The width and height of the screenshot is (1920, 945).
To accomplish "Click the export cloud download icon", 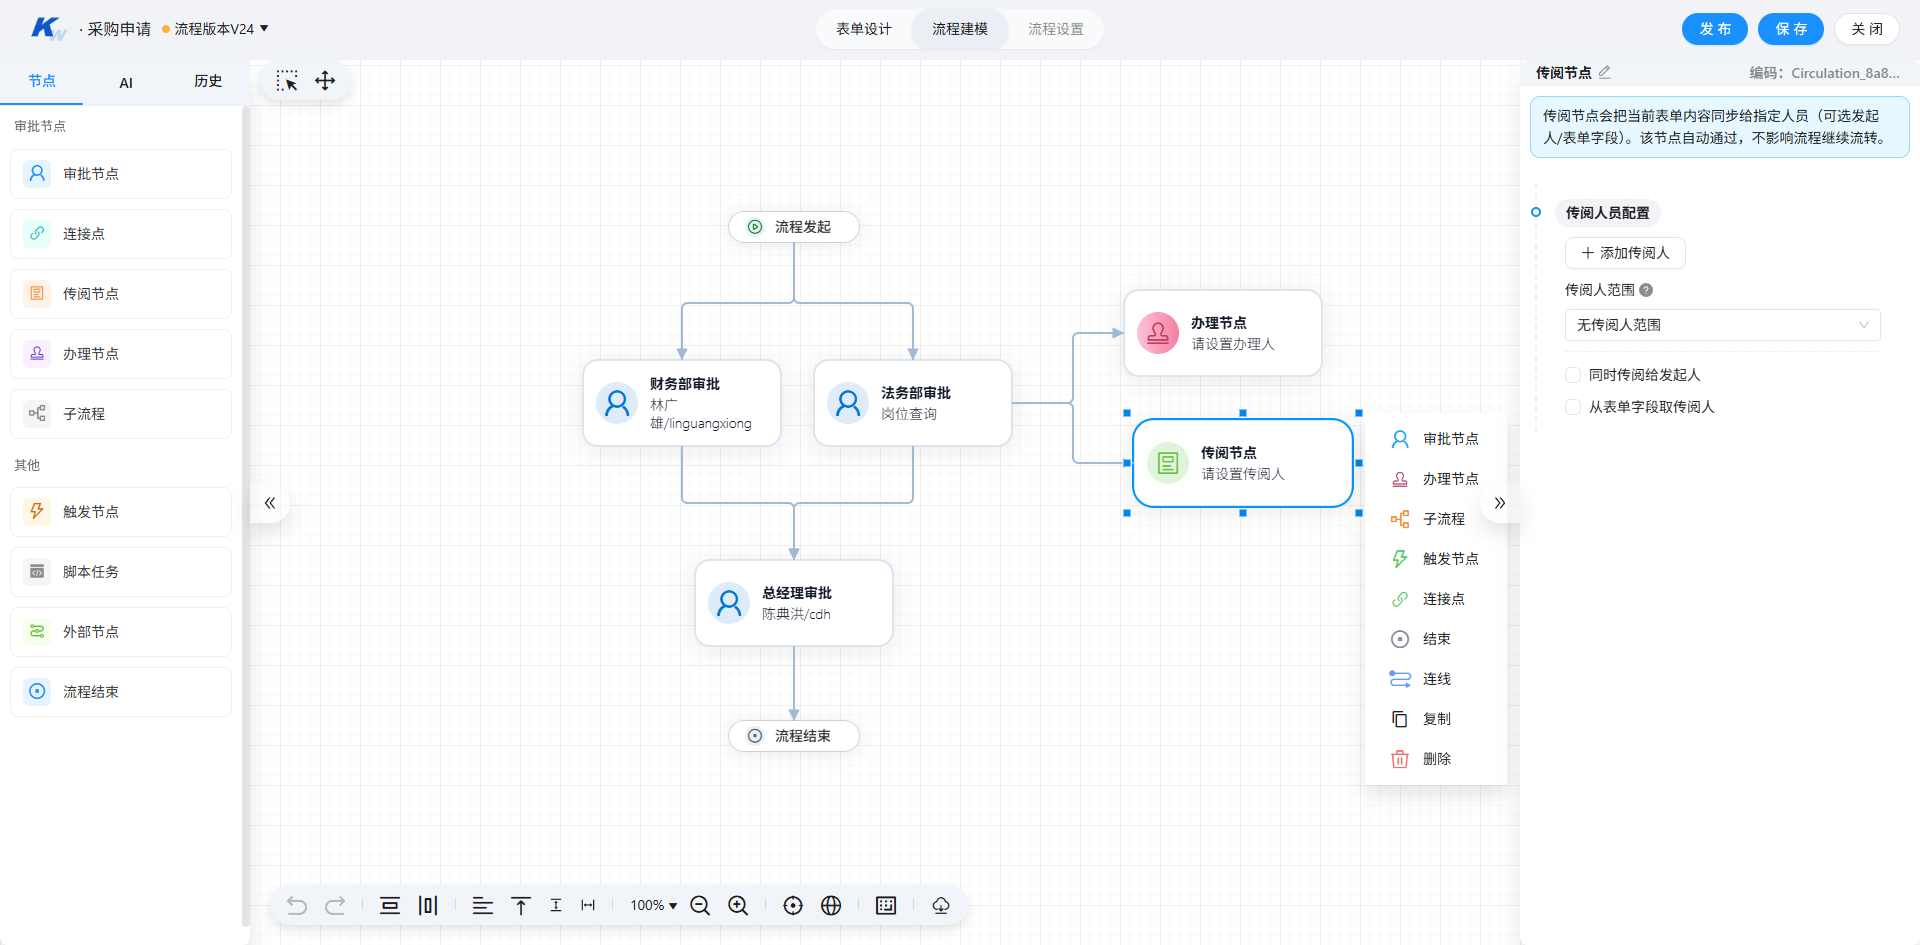I will pyautogui.click(x=941, y=905).
